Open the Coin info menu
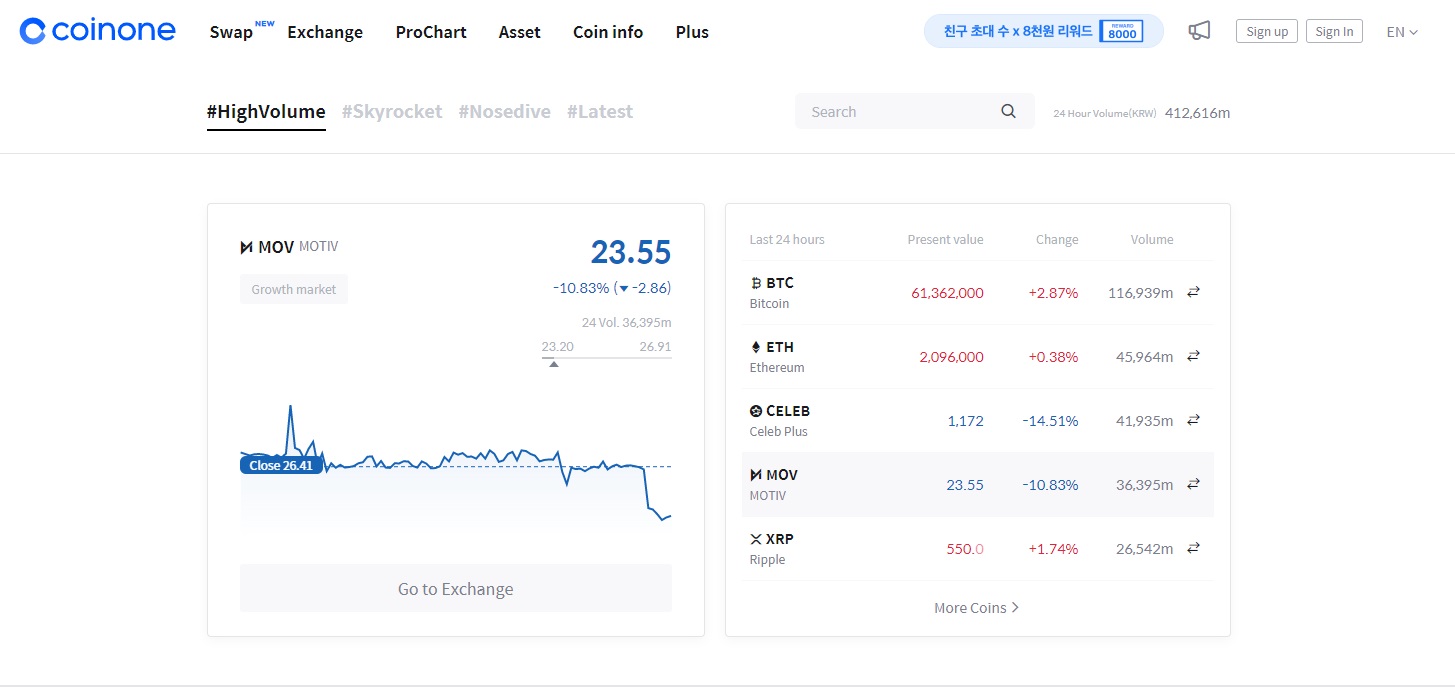1455x690 pixels. pos(608,32)
